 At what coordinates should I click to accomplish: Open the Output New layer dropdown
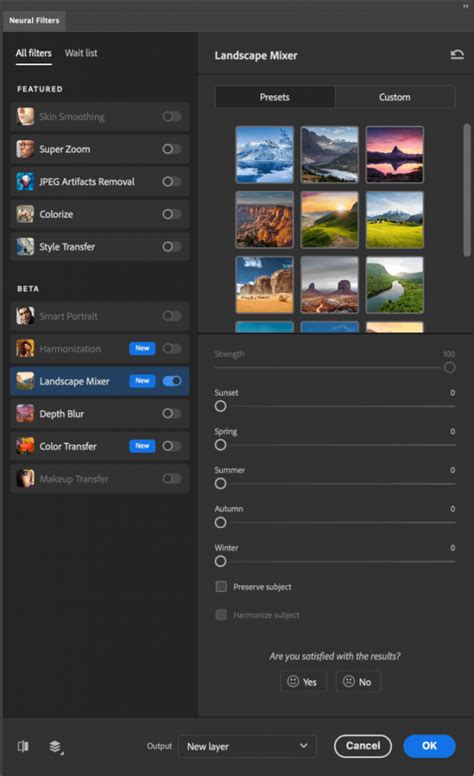click(x=247, y=746)
